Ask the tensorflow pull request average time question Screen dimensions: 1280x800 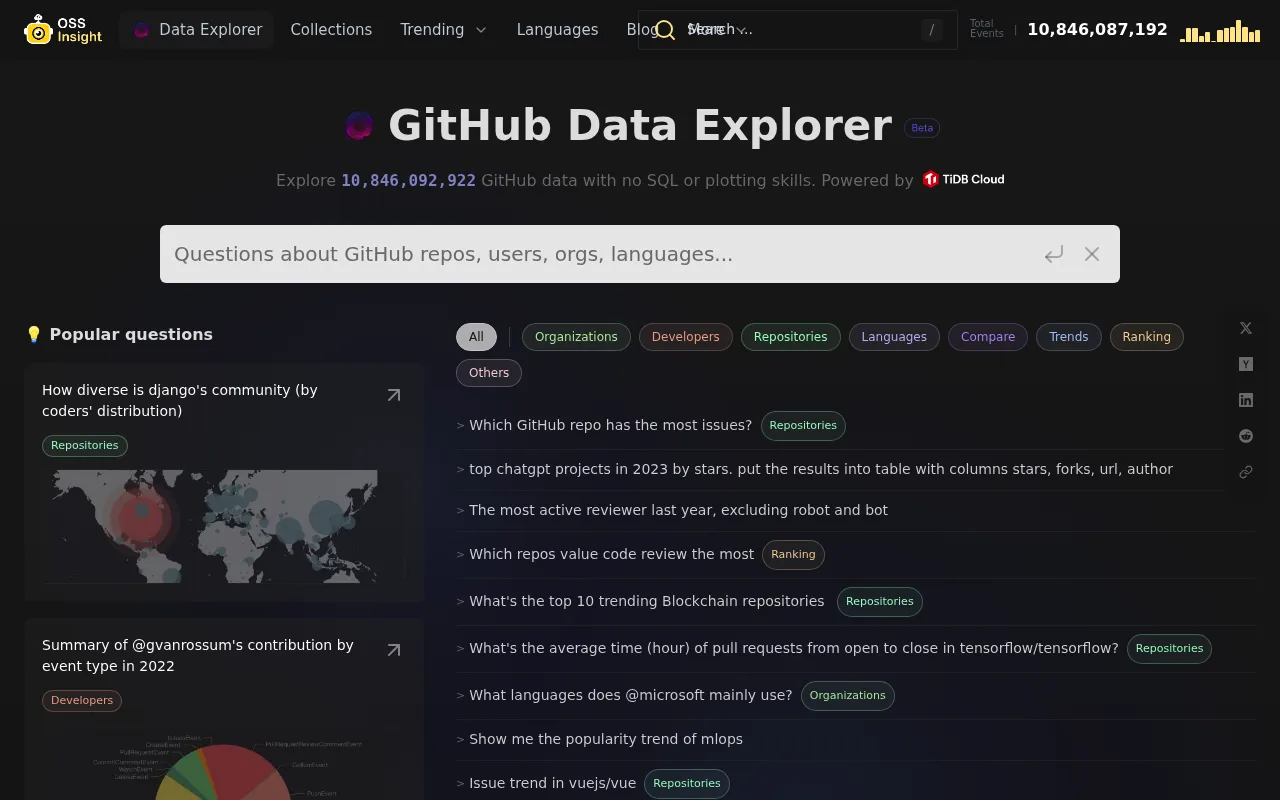[794, 648]
